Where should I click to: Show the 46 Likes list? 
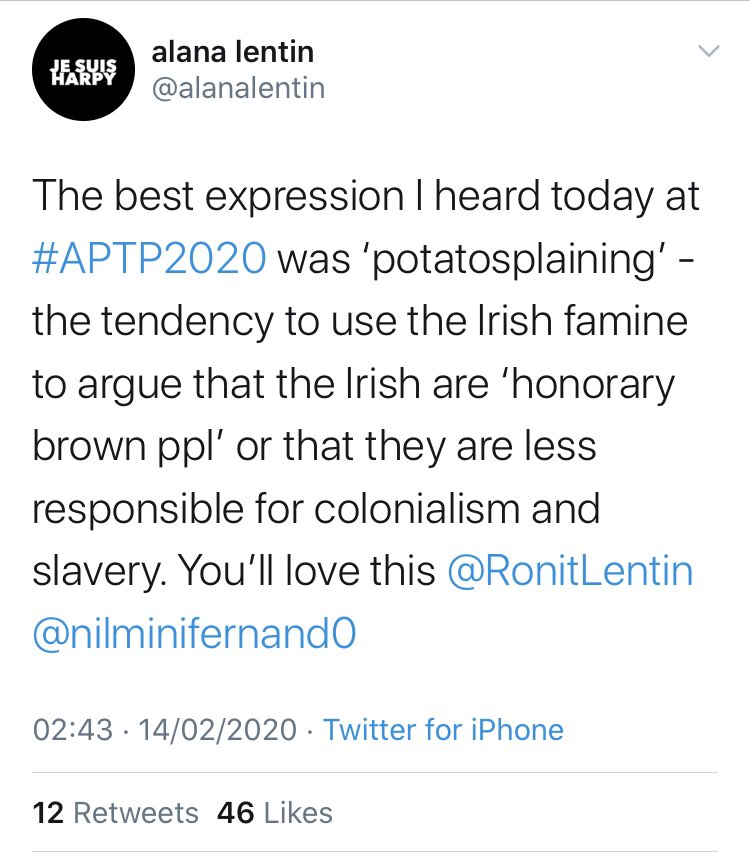pos(275,813)
